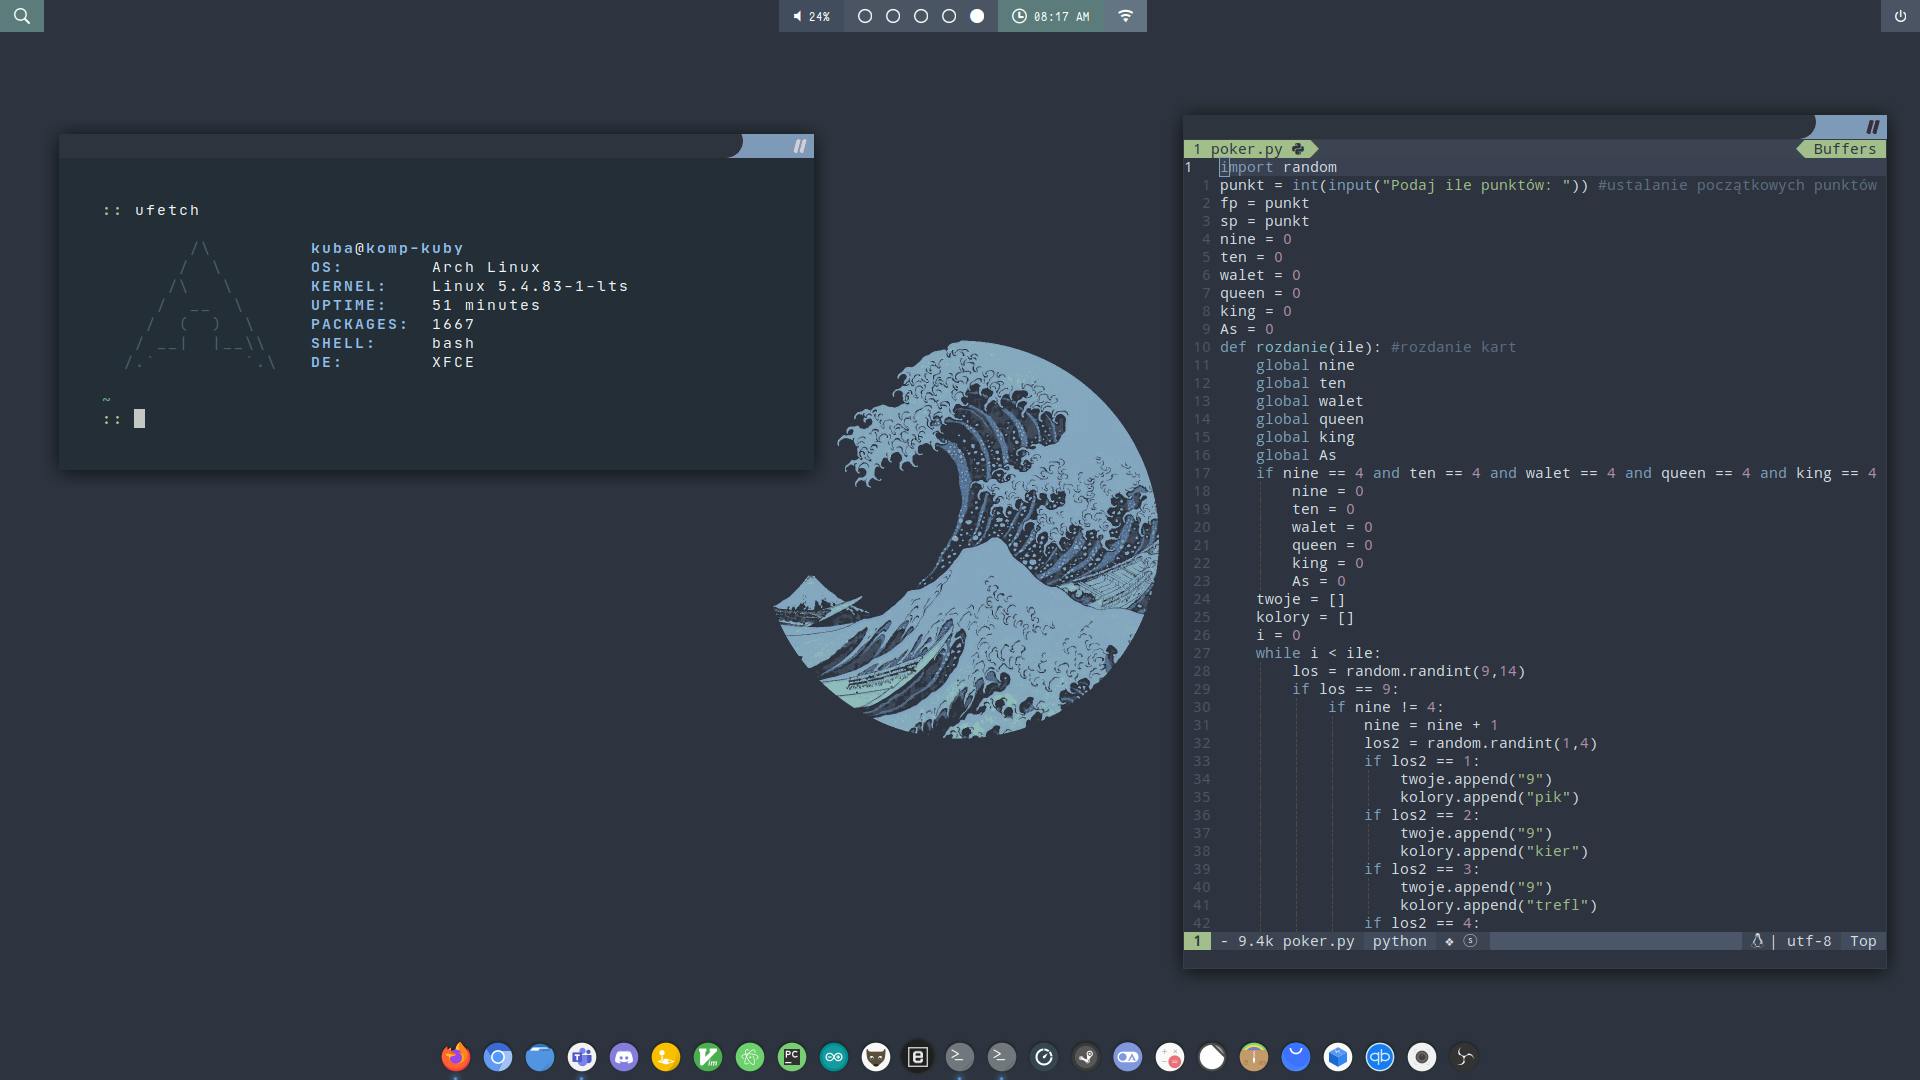Click the volume 24% indicator

click(x=811, y=16)
